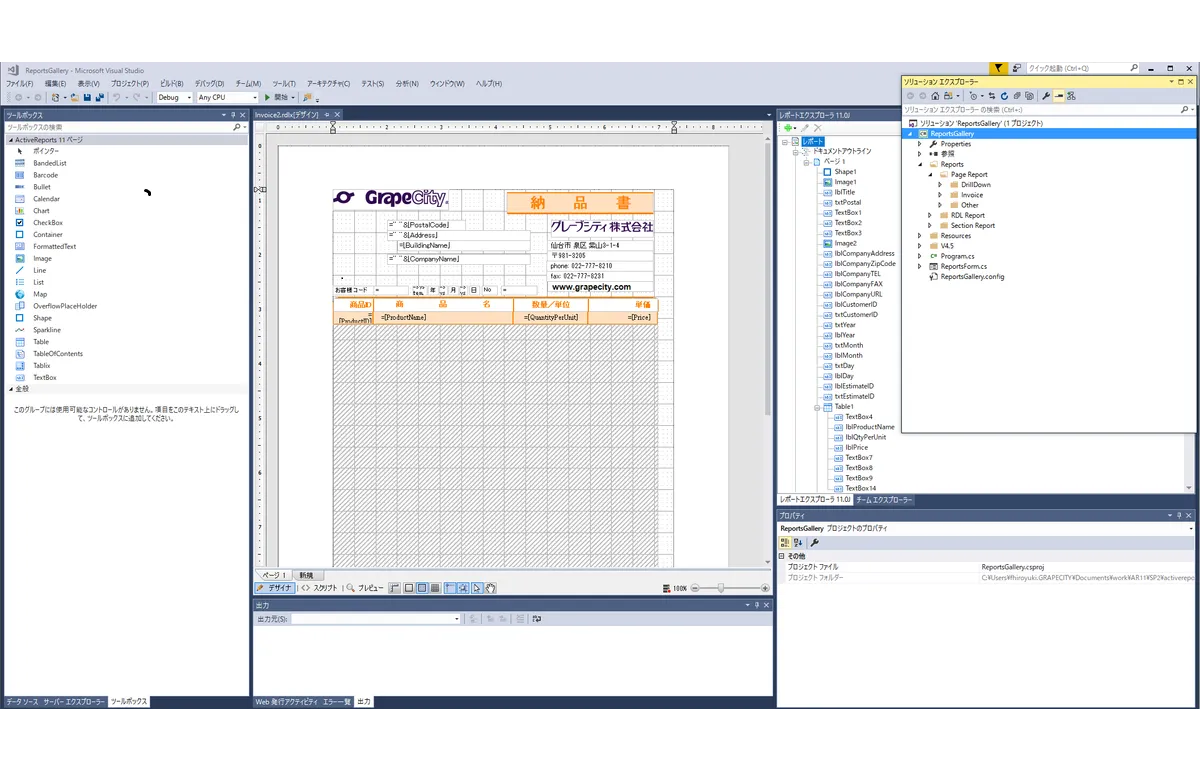Click the green add item icon in Report Explorer
This screenshot has width=1200, height=760.
pos(789,128)
